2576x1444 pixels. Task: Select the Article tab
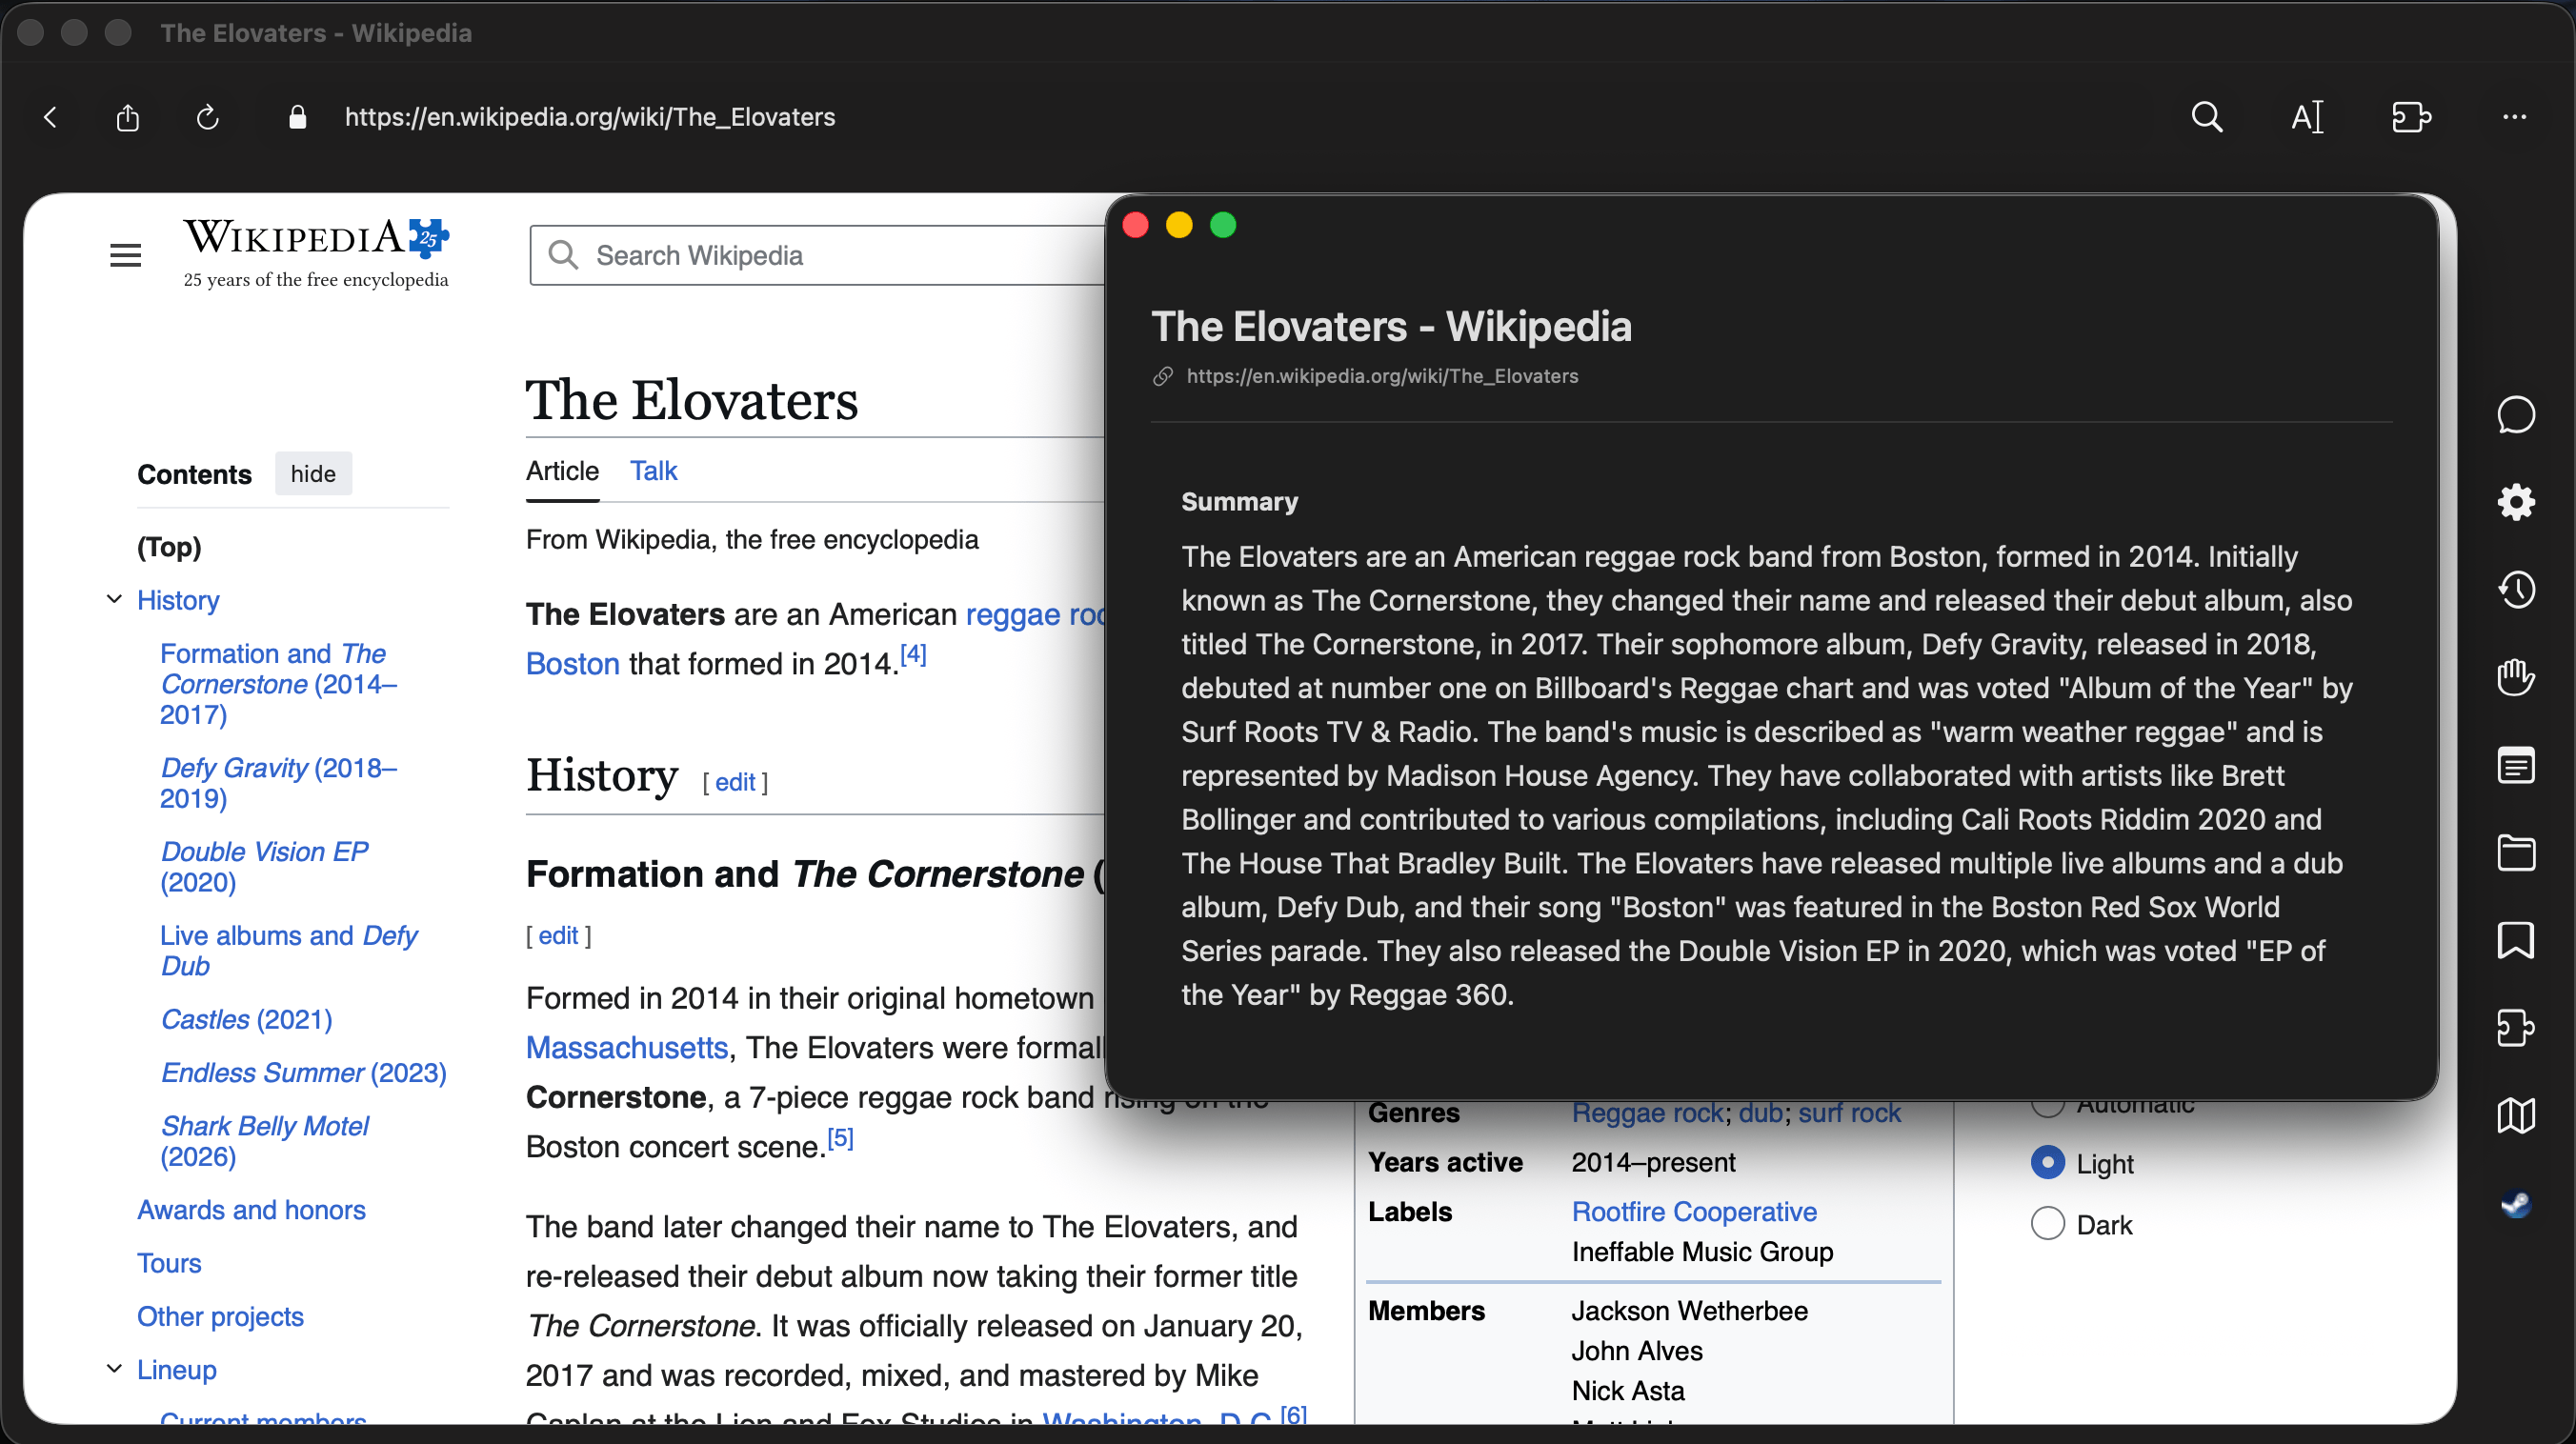click(562, 470)
